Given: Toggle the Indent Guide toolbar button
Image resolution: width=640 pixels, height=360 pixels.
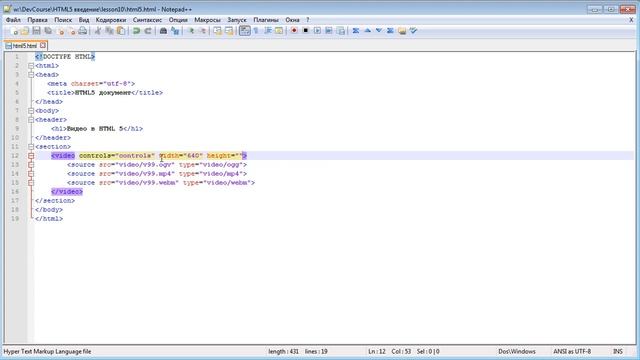Looking at the screenshot, I should click(268, 31).
